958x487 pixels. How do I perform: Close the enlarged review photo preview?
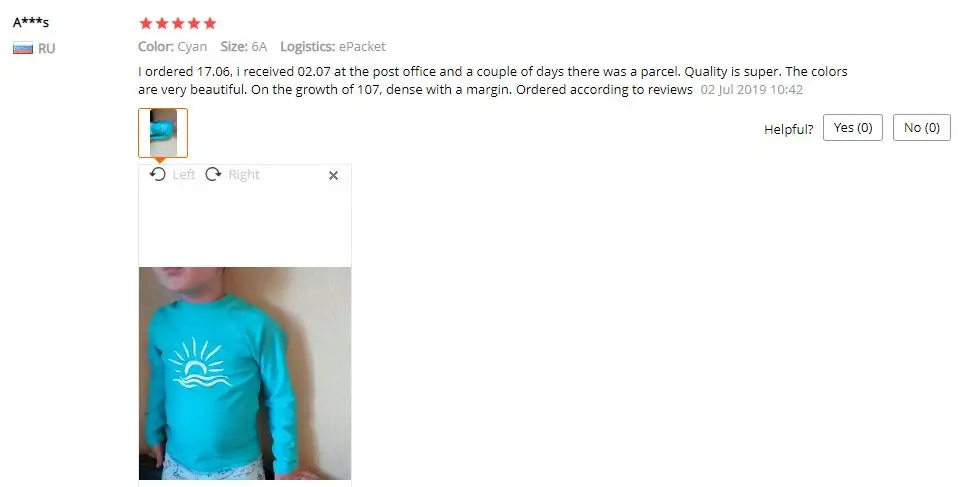(x=334, y=175)
